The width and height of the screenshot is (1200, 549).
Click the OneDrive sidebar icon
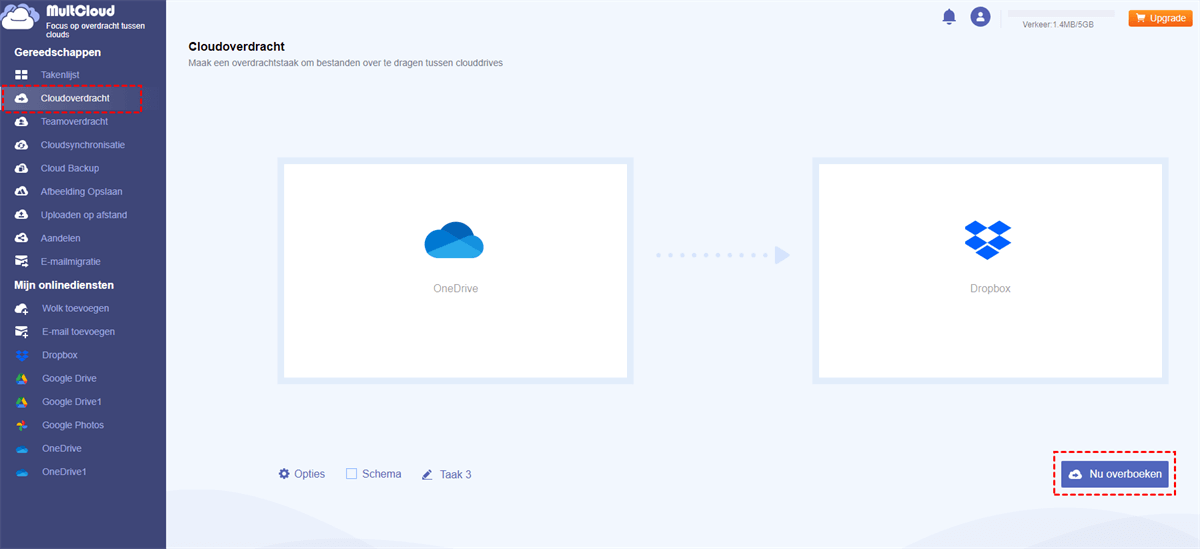click(x=22, y=448)
